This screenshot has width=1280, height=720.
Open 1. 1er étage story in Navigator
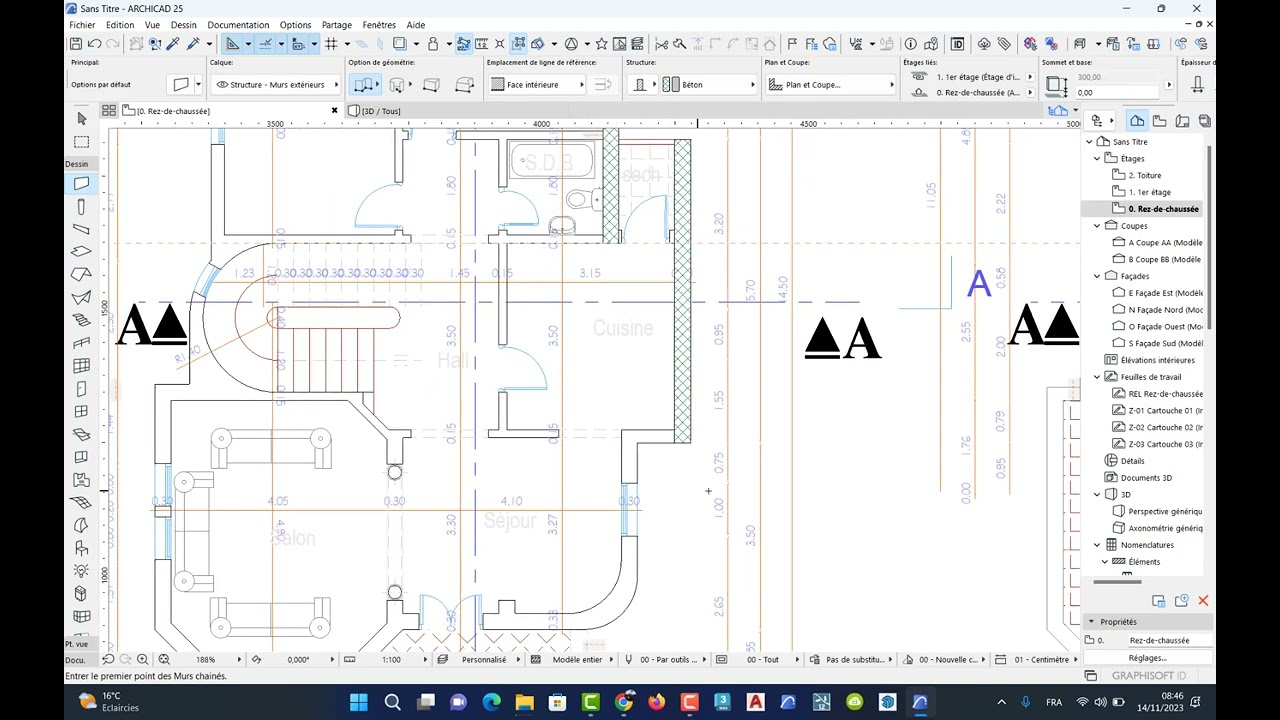click(1150, 192)
